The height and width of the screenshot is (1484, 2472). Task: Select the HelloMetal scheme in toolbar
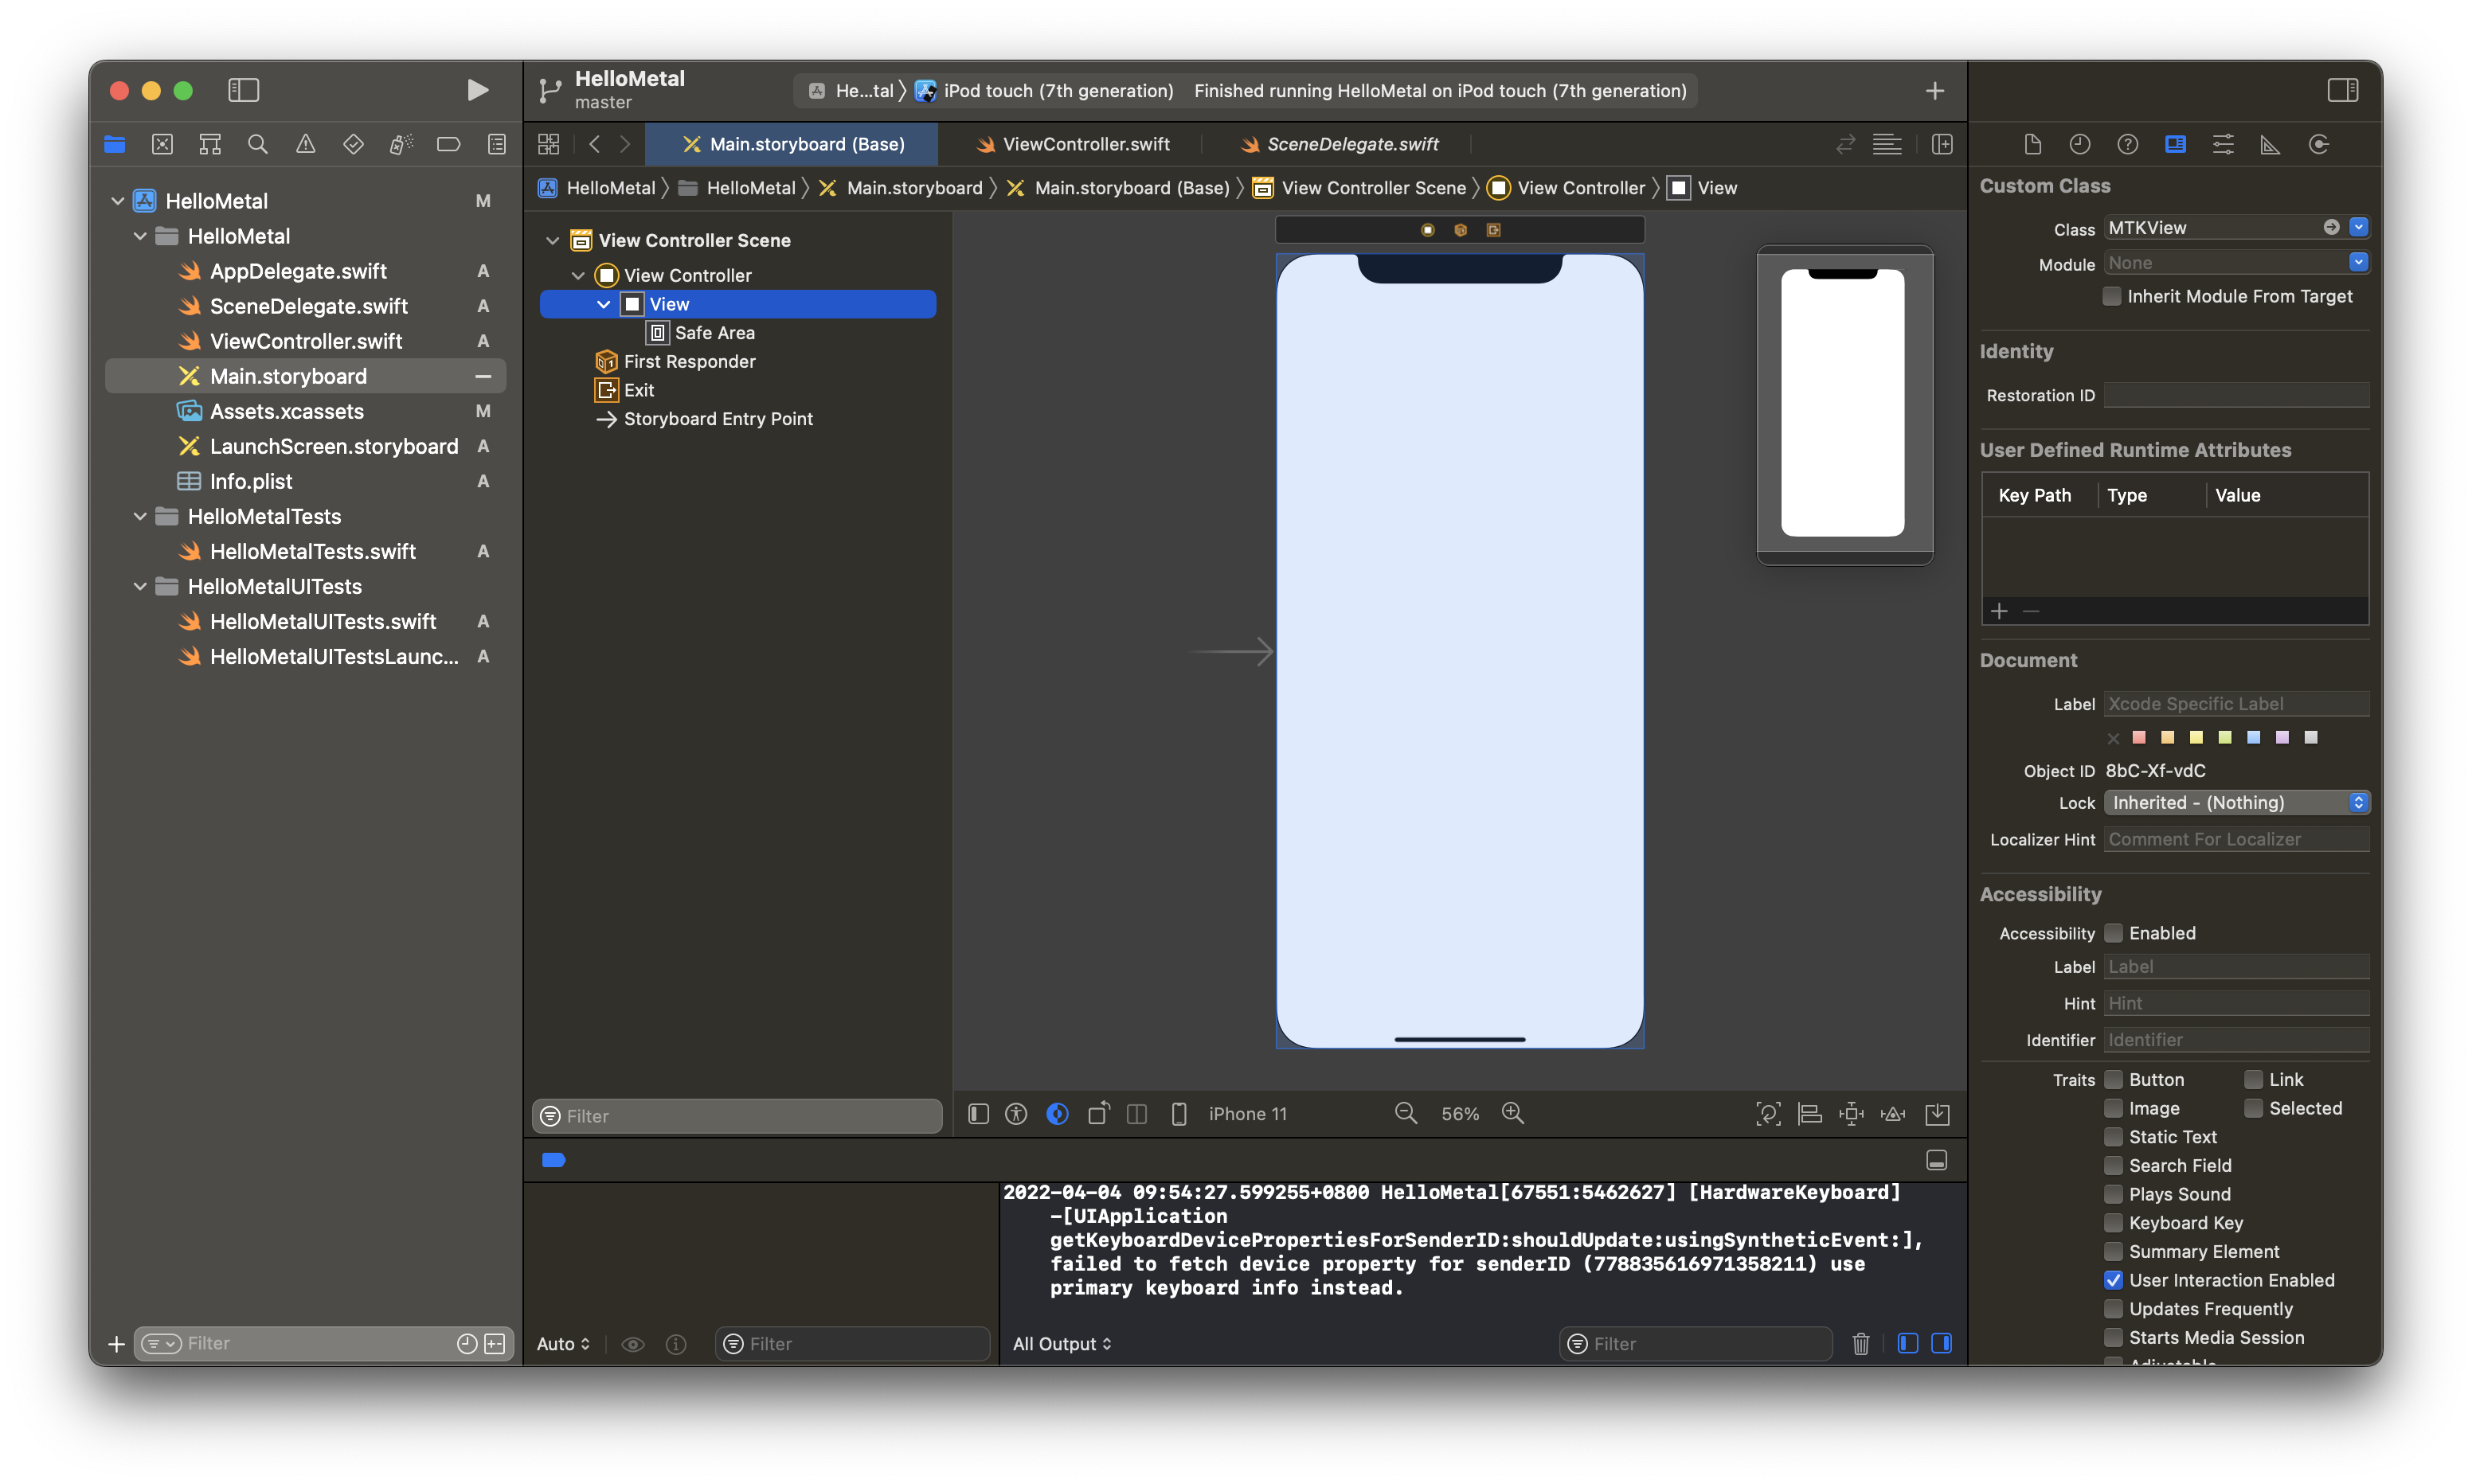(851, 91)
